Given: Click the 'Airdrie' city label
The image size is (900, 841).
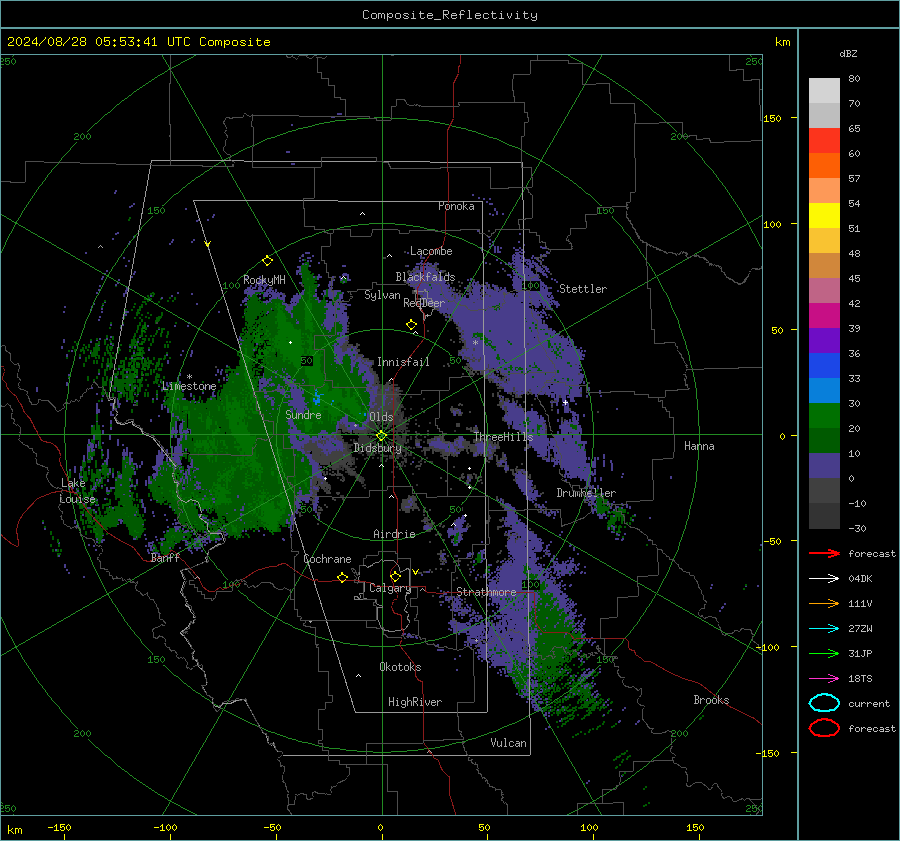Looking at the screenshot, I should pyautogui.click(x=394, y=534).
